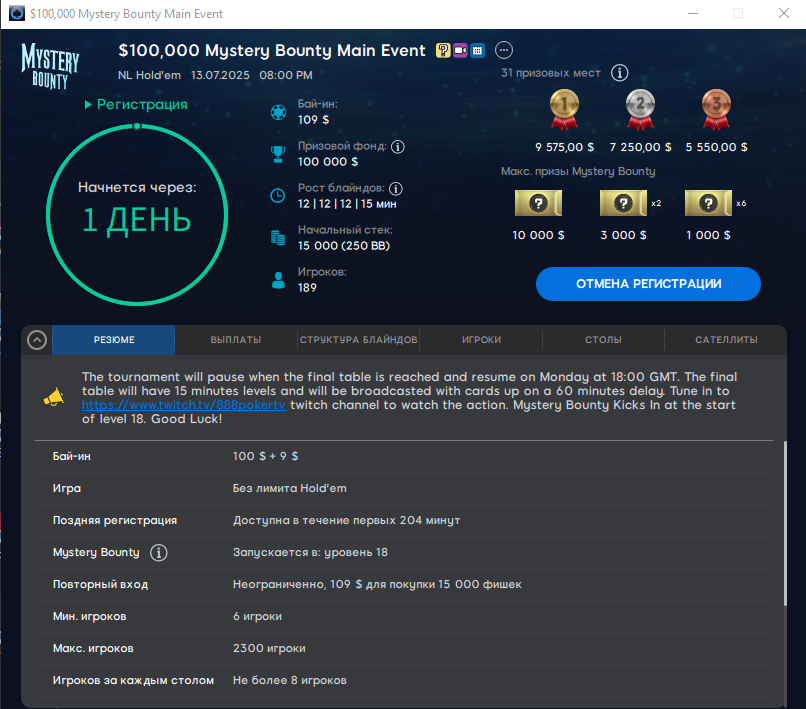Open the СТРУКТУРА БЛАЙНДОВ tab
This screenshot has width=806, height=709.
coord(358,340)
